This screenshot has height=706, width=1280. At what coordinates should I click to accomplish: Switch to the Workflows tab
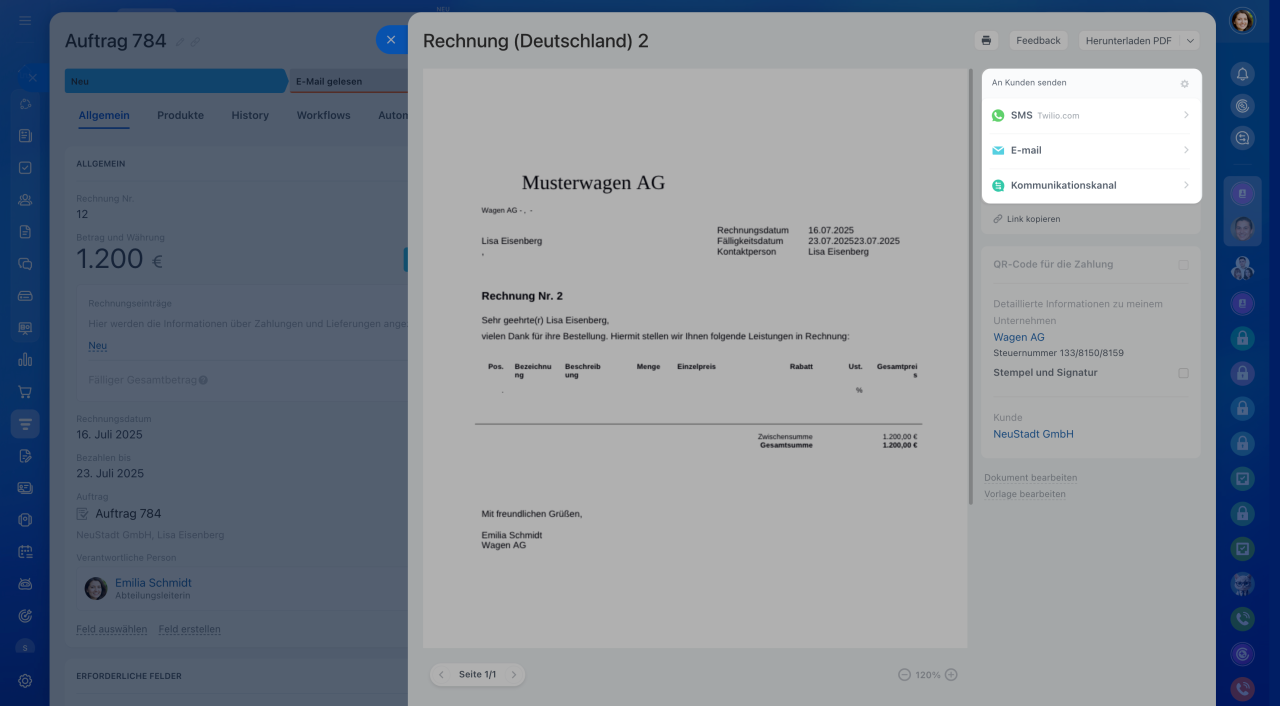pyautogui.click(x=323, y=116)
